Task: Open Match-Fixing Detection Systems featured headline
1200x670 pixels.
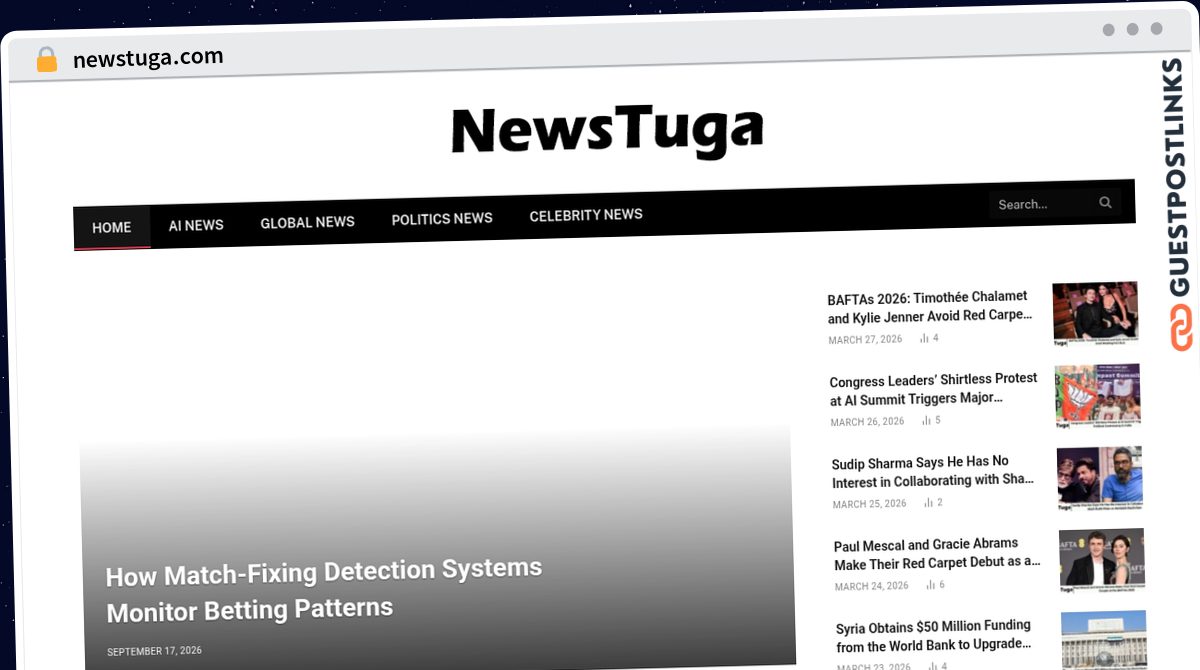Action: point(325,590)
